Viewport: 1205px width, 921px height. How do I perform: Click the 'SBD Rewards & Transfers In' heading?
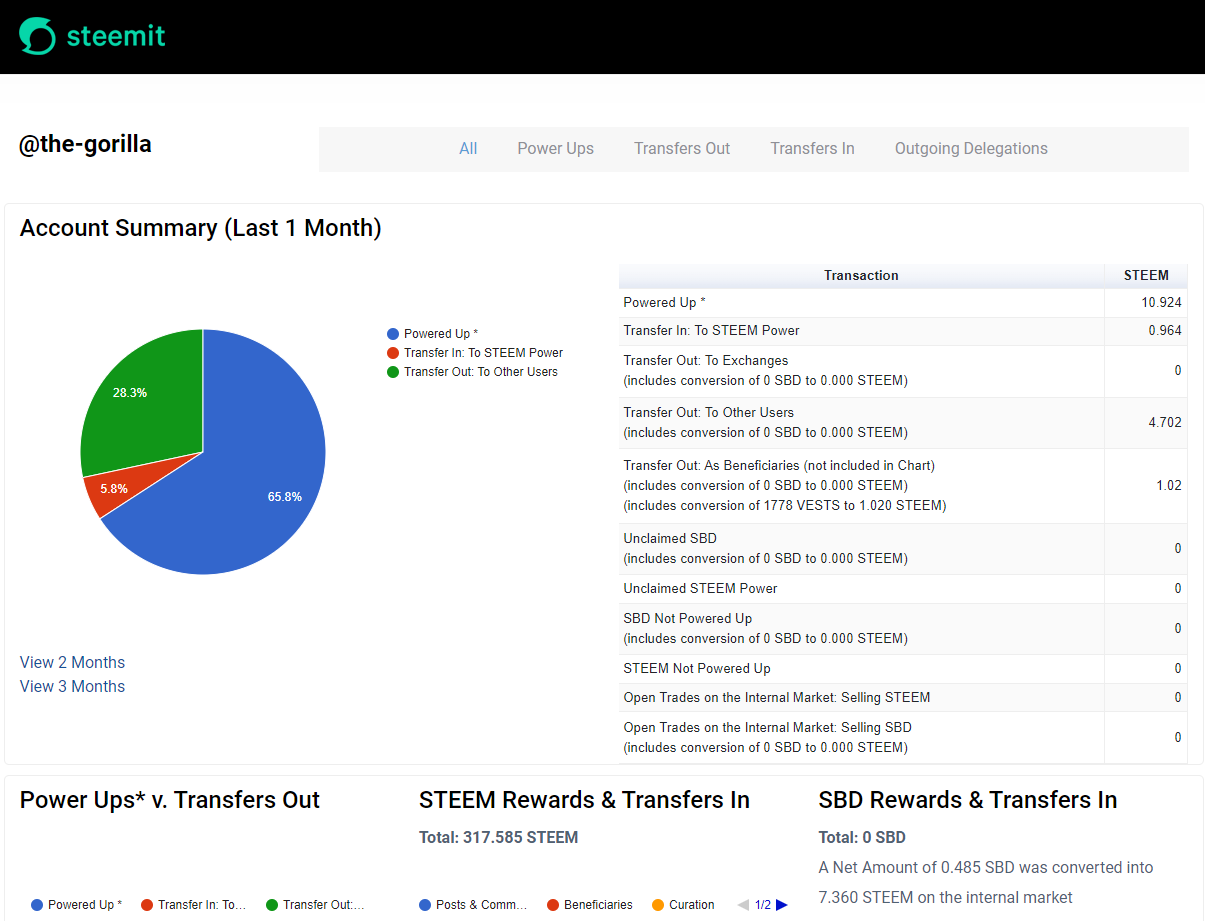point(968,800)
